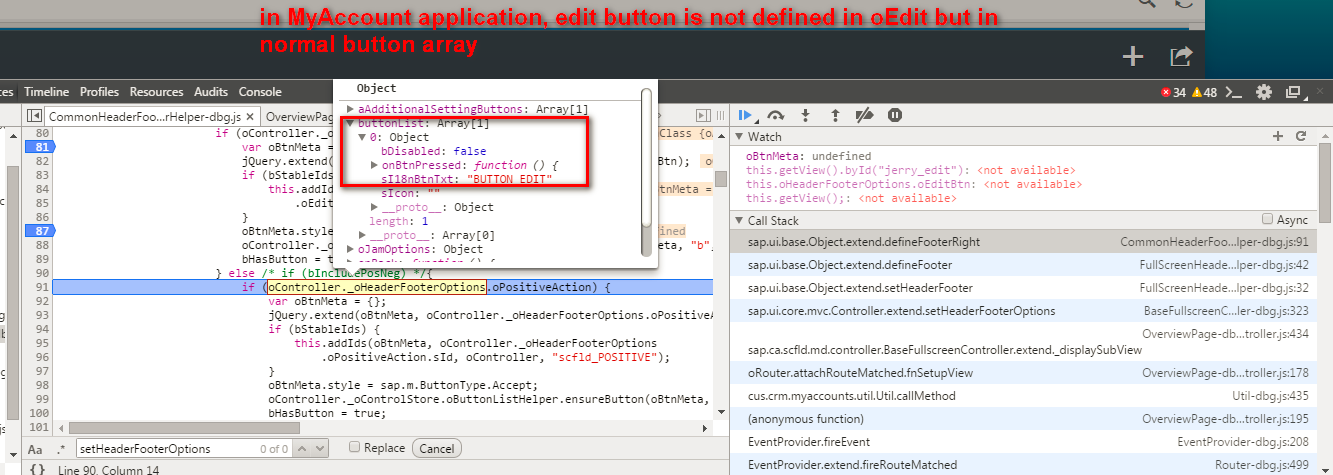Open the warning count indicator showing 48
The image size is (1333, 475).
(1204, 92)
